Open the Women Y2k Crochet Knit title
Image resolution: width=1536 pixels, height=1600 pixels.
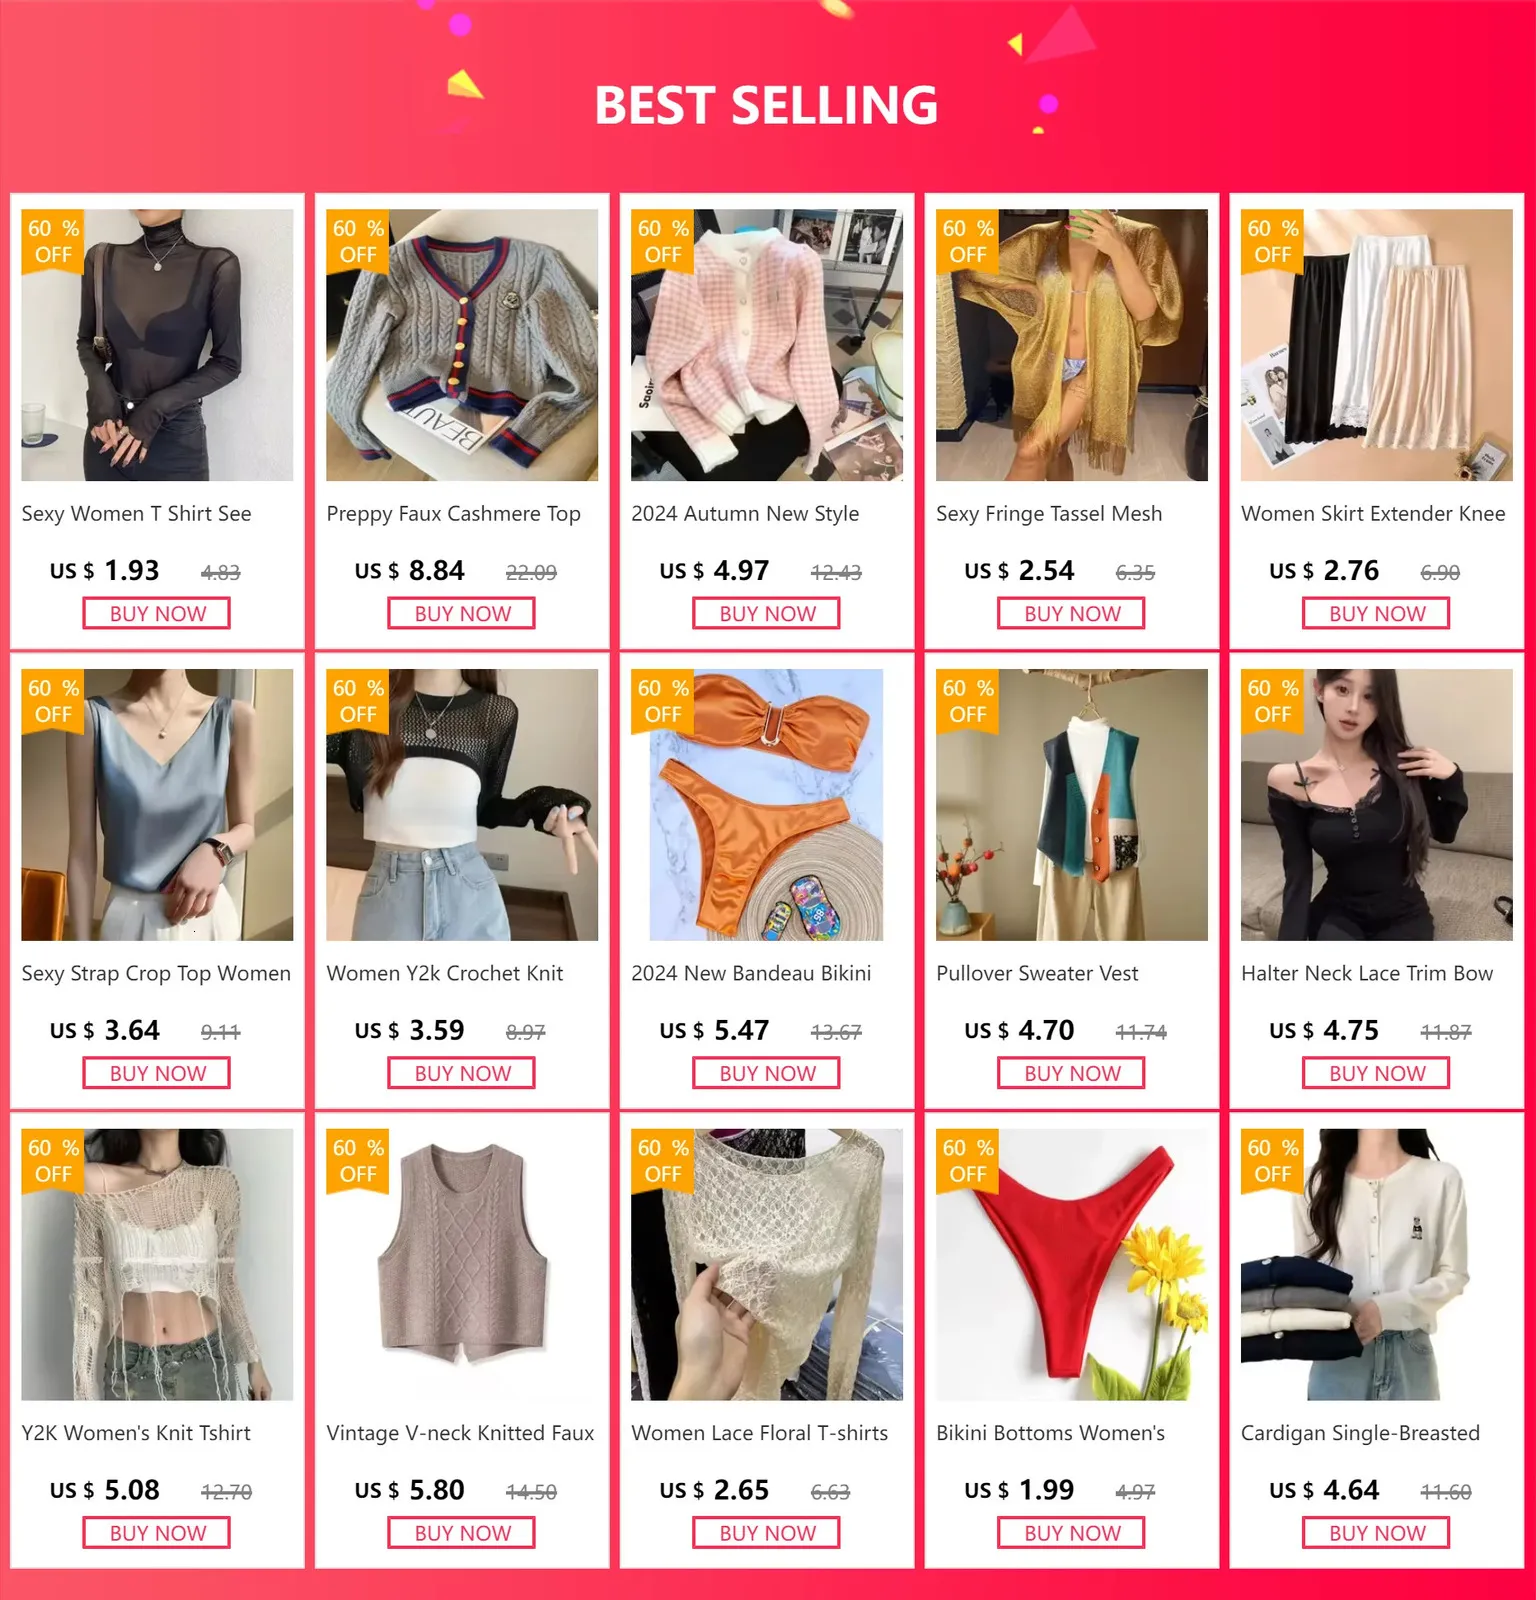(x=445, y=973)
